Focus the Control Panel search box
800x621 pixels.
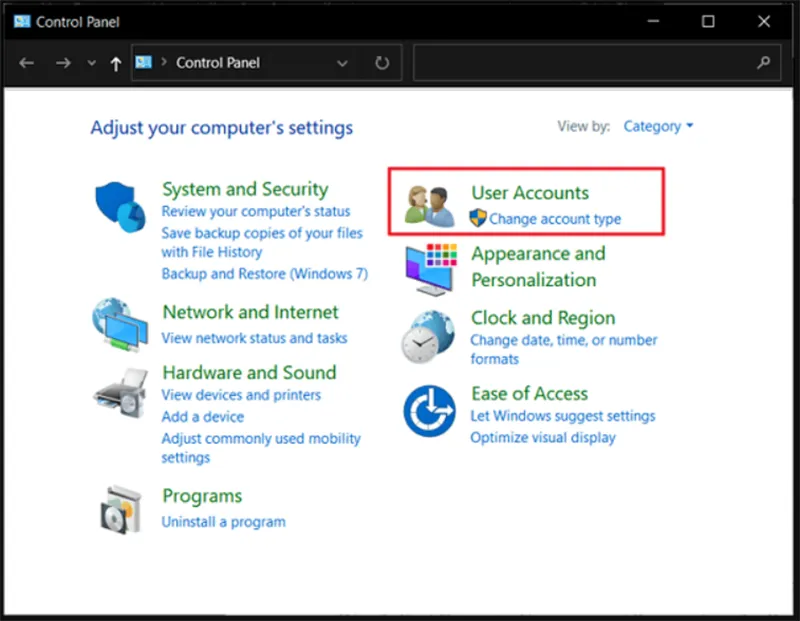tap(597, 63)
